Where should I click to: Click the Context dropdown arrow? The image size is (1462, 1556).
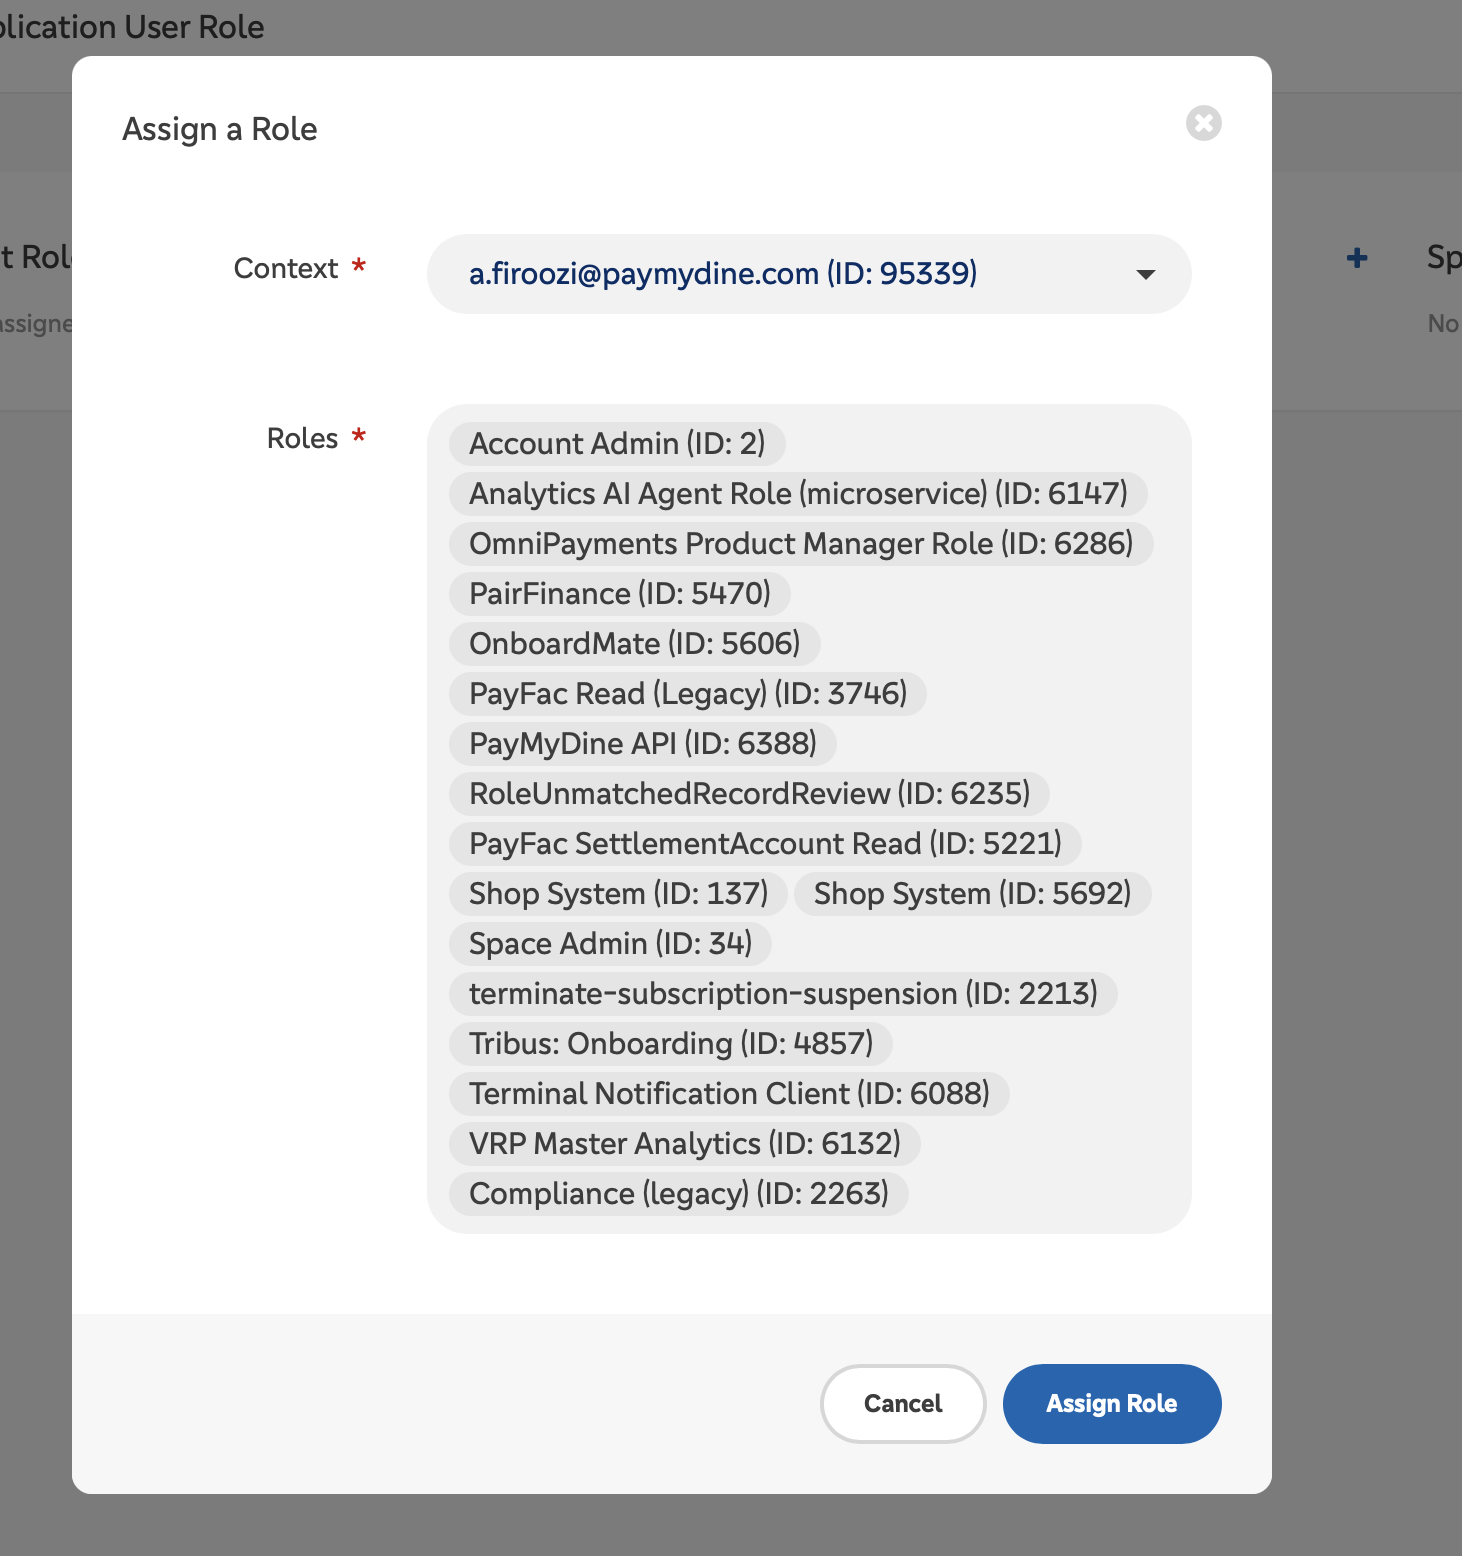[1146, 274]
